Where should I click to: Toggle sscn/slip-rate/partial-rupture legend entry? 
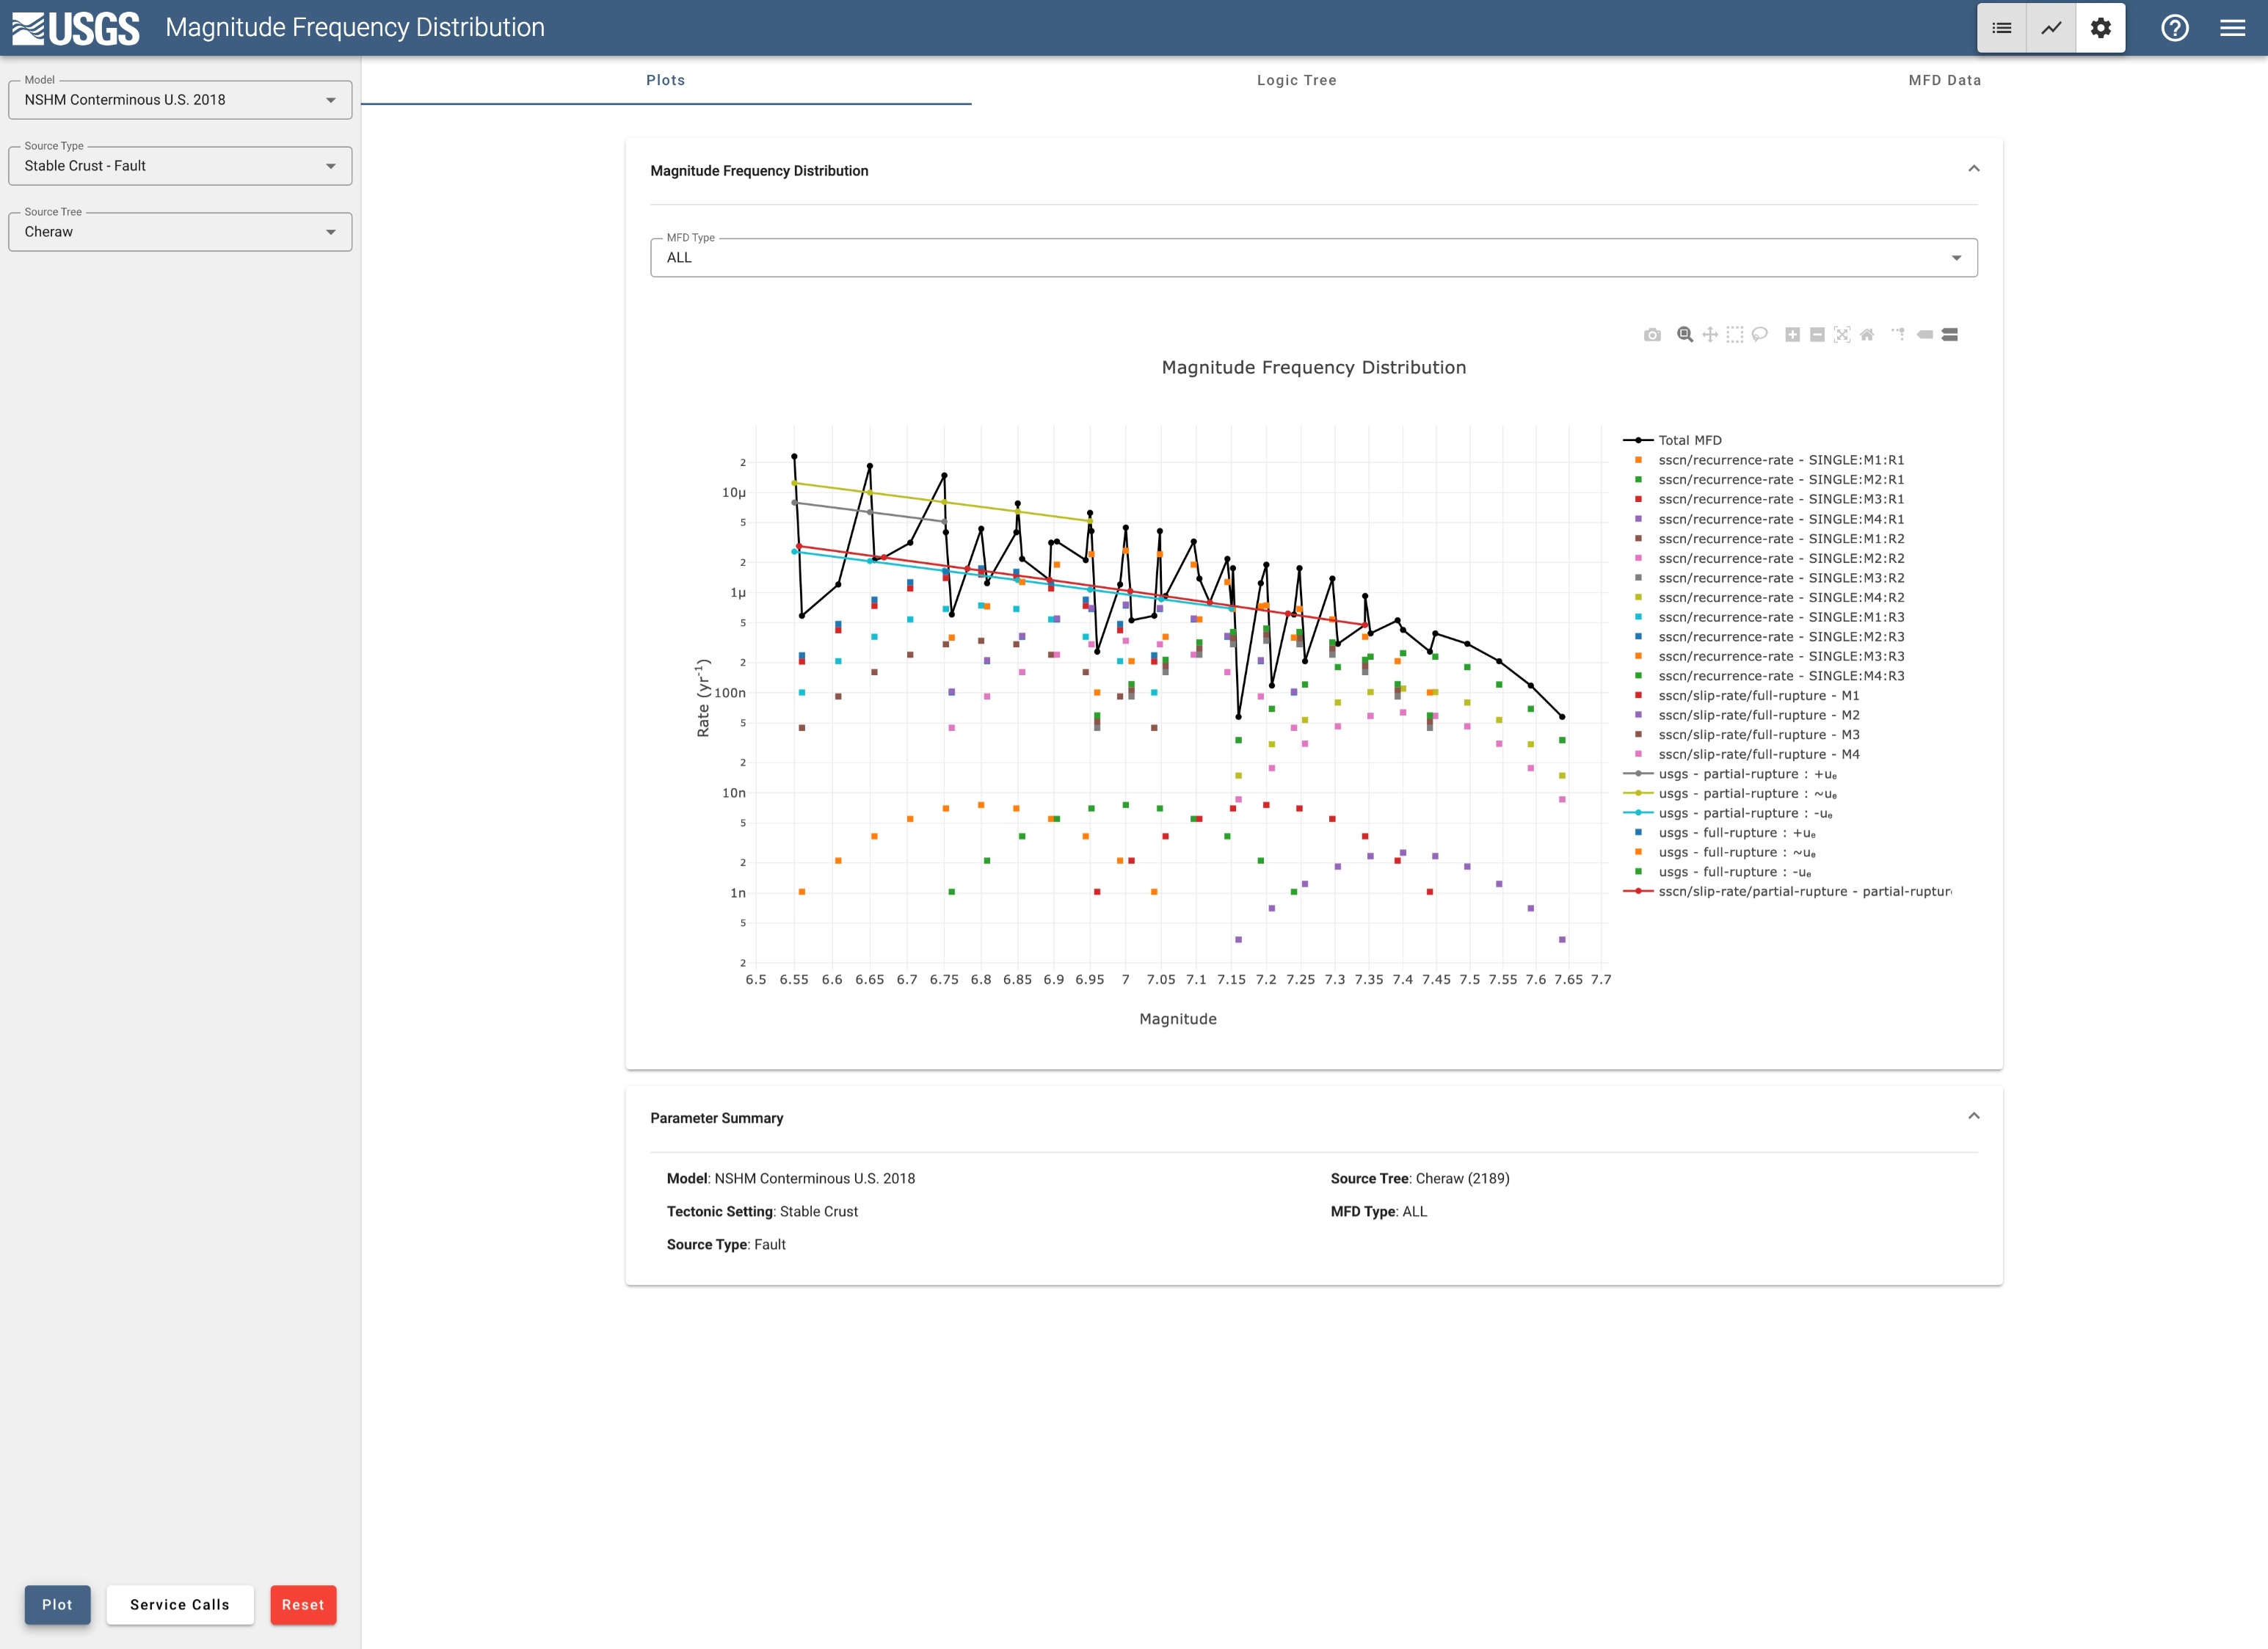click(x=1787, y=891)
